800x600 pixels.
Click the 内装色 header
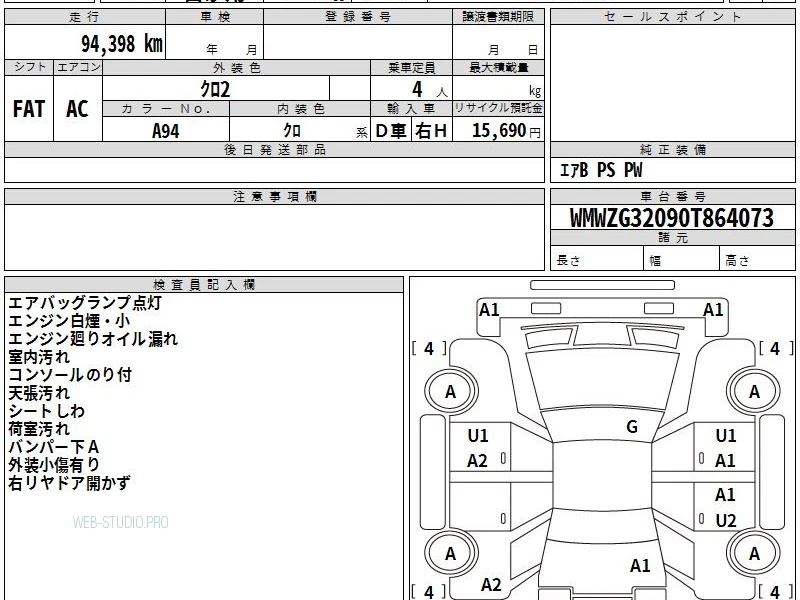pos(300,109)
